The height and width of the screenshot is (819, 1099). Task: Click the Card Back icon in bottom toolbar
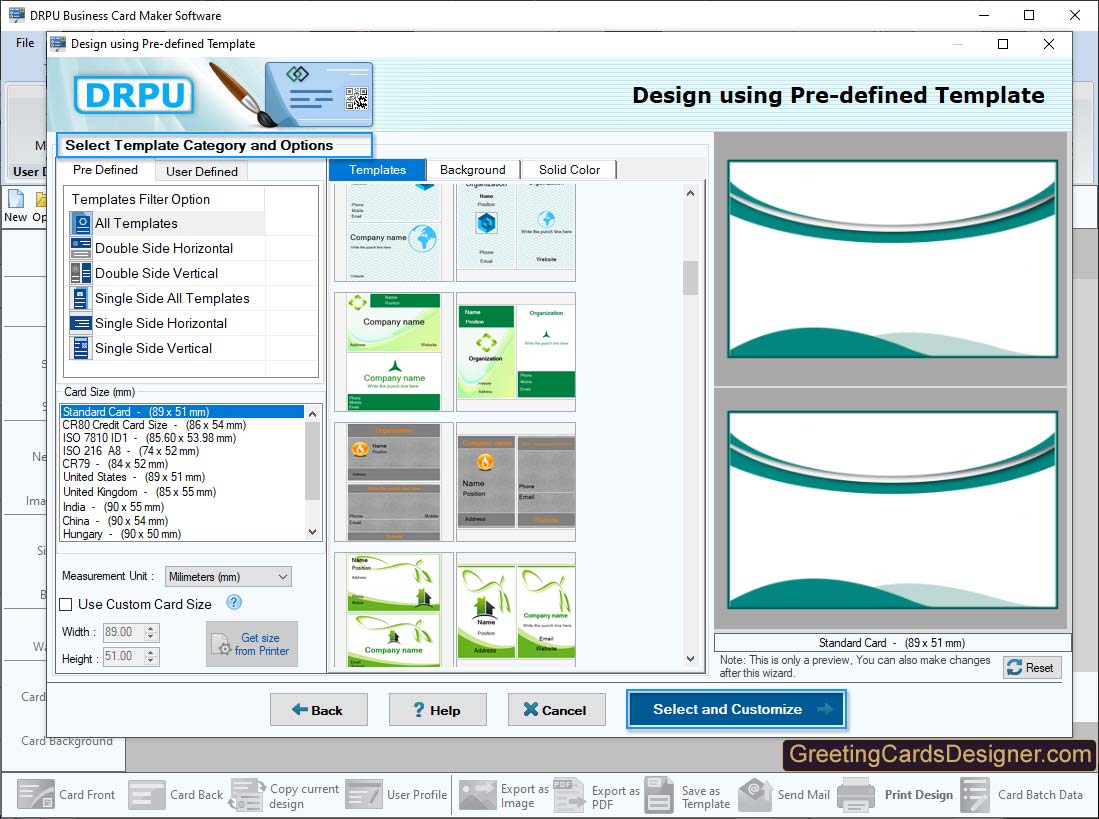pyautogui.click(x=146, y=794)
